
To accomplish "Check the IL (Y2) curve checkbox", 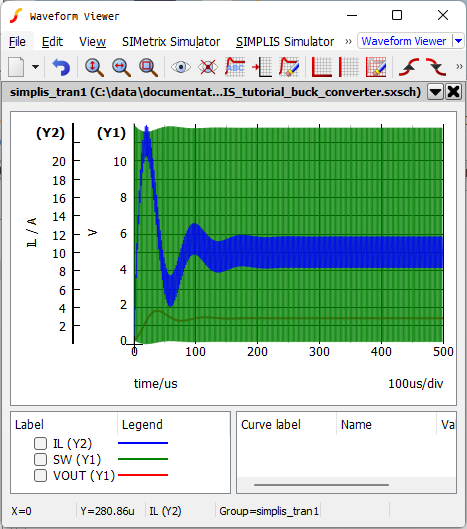I will click(x=40, y=443).
